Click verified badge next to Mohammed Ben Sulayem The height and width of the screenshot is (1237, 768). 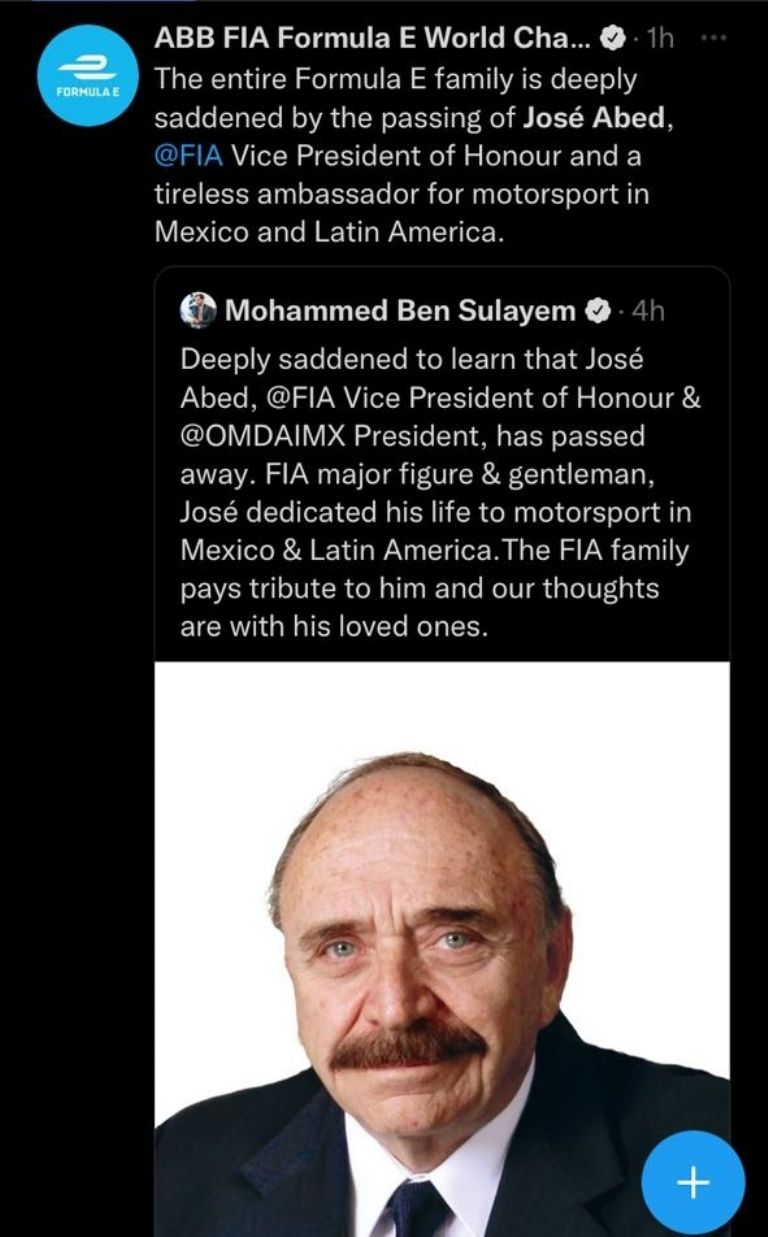(x=597, y=311)
